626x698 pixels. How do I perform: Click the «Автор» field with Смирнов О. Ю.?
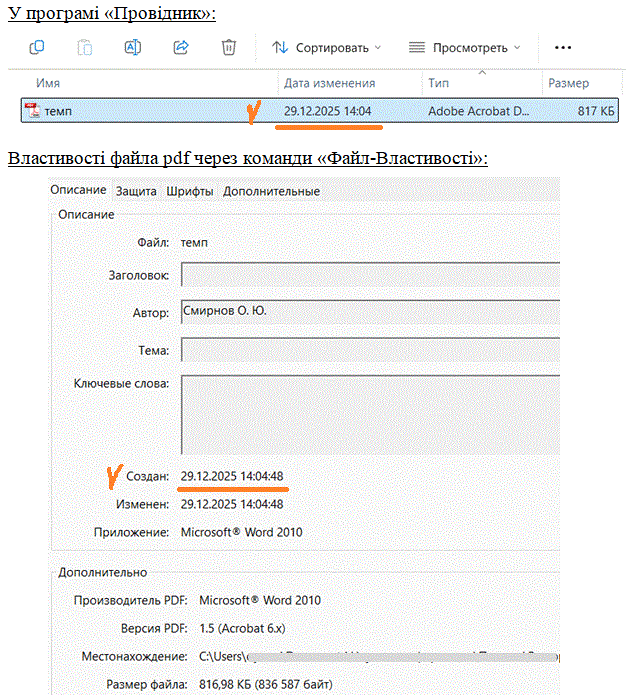[x=369, y=312]
